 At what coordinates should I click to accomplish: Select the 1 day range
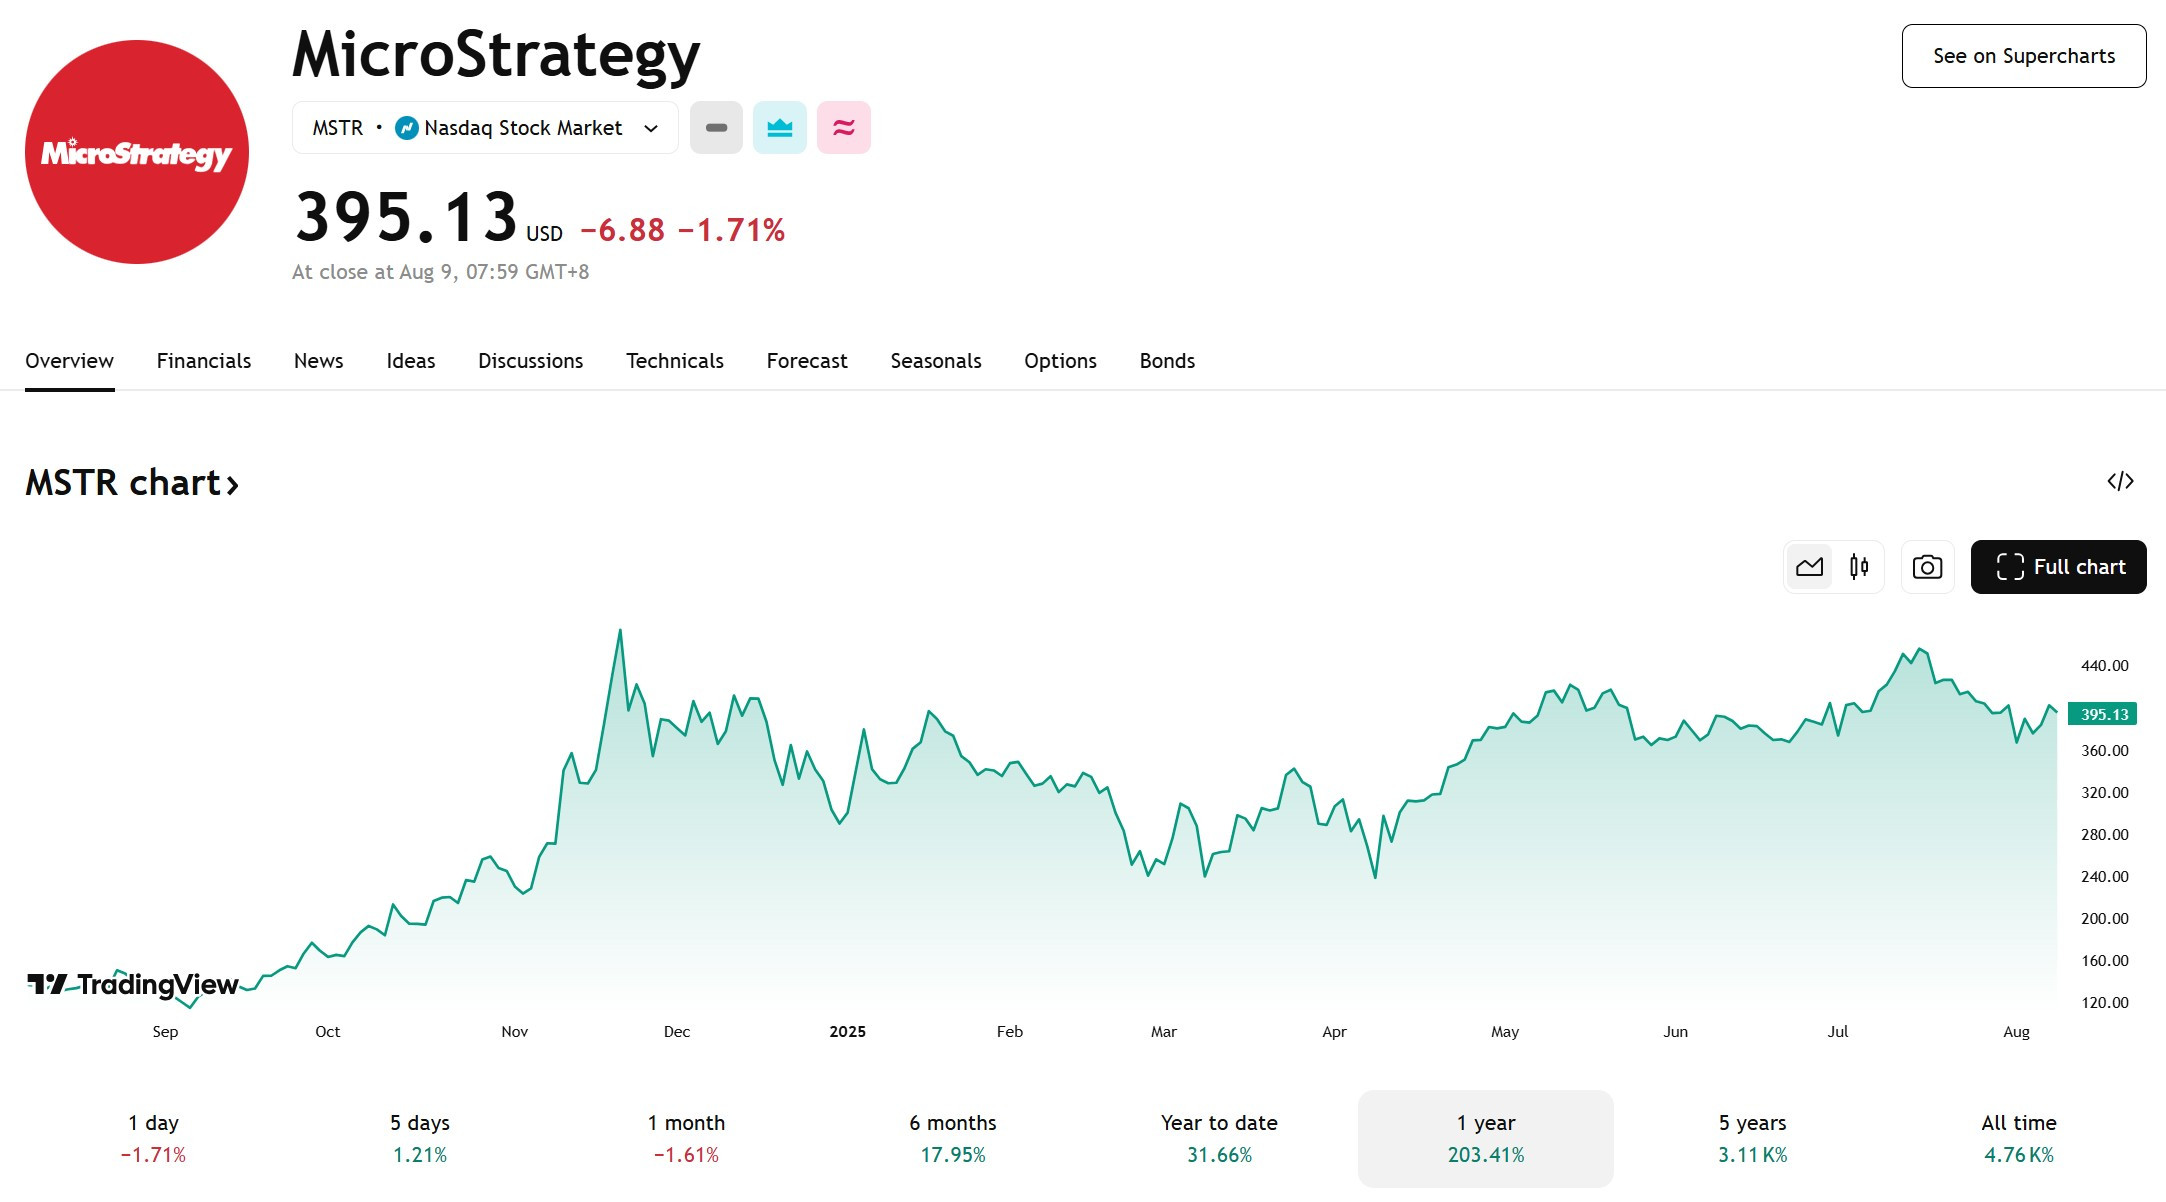pos(153,1139)
